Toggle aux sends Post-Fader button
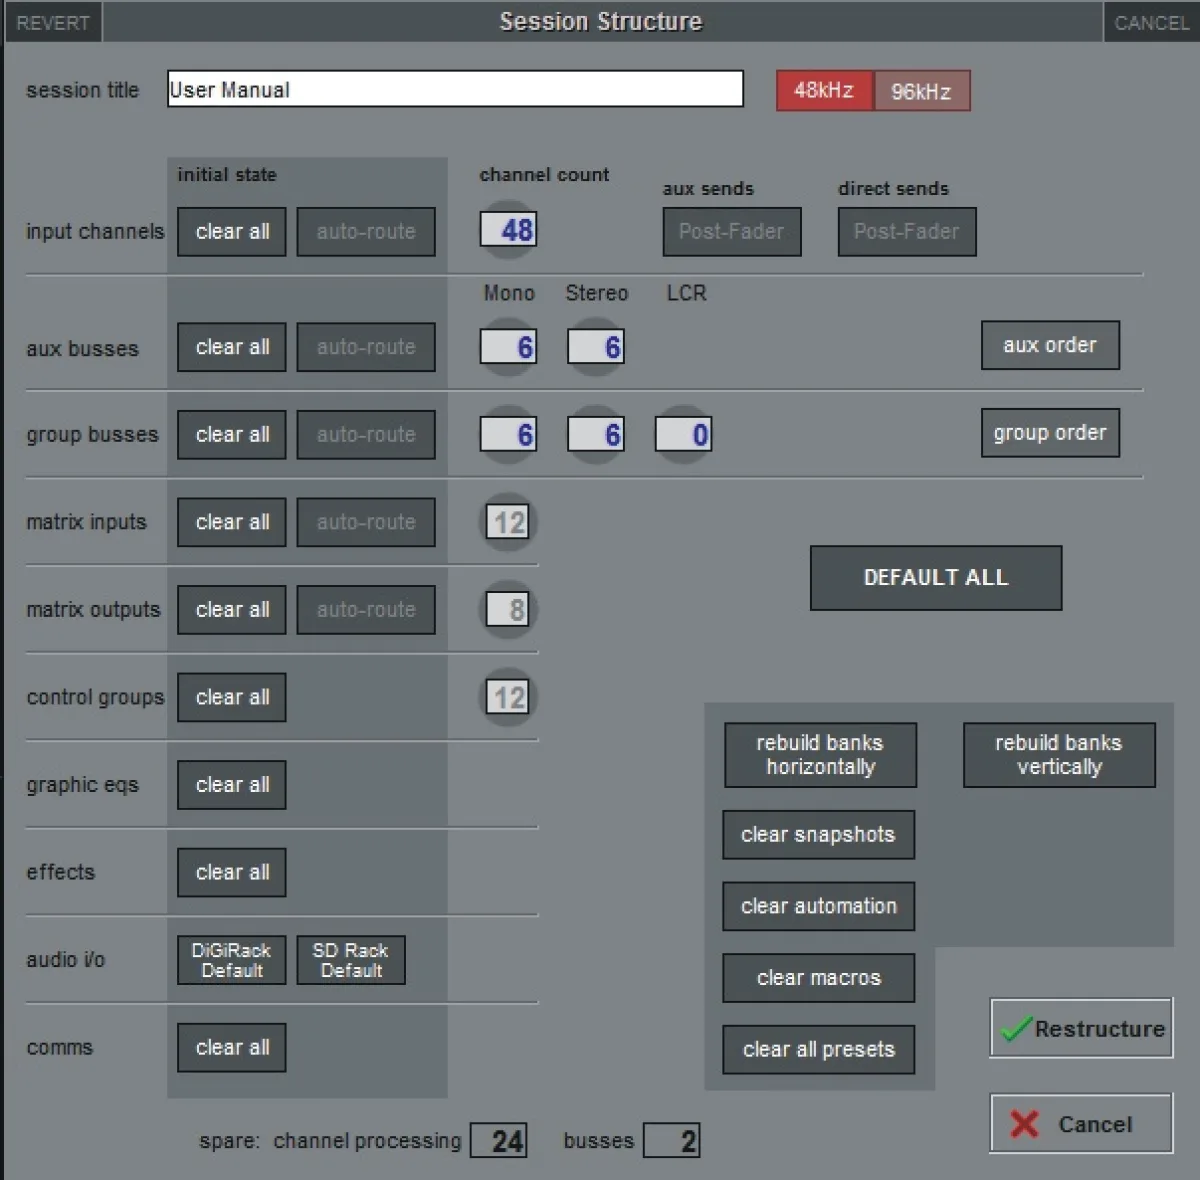The height and width of the screenshot is (1180, 1200). 732,232
